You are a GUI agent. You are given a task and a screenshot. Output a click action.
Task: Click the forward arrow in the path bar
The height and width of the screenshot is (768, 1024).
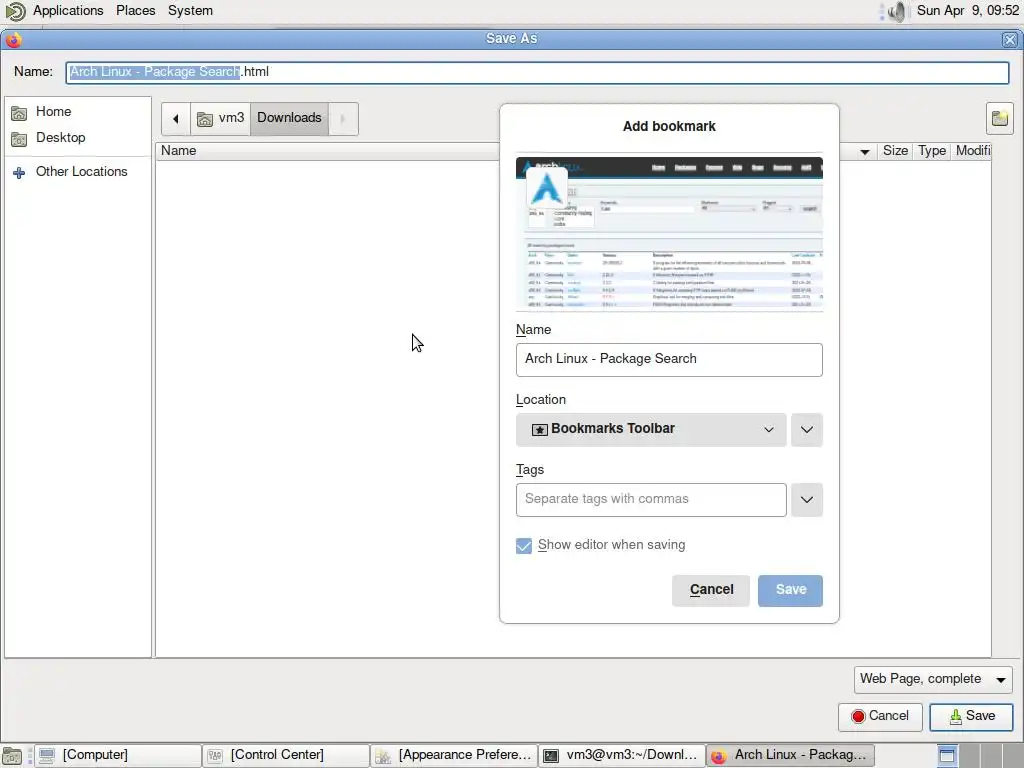[343, 119]
